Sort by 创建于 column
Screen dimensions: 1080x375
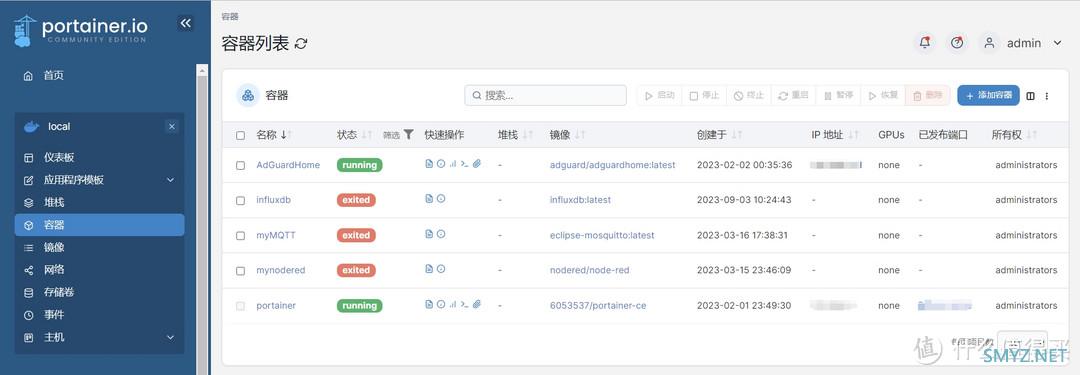click(x=719, y=134)
